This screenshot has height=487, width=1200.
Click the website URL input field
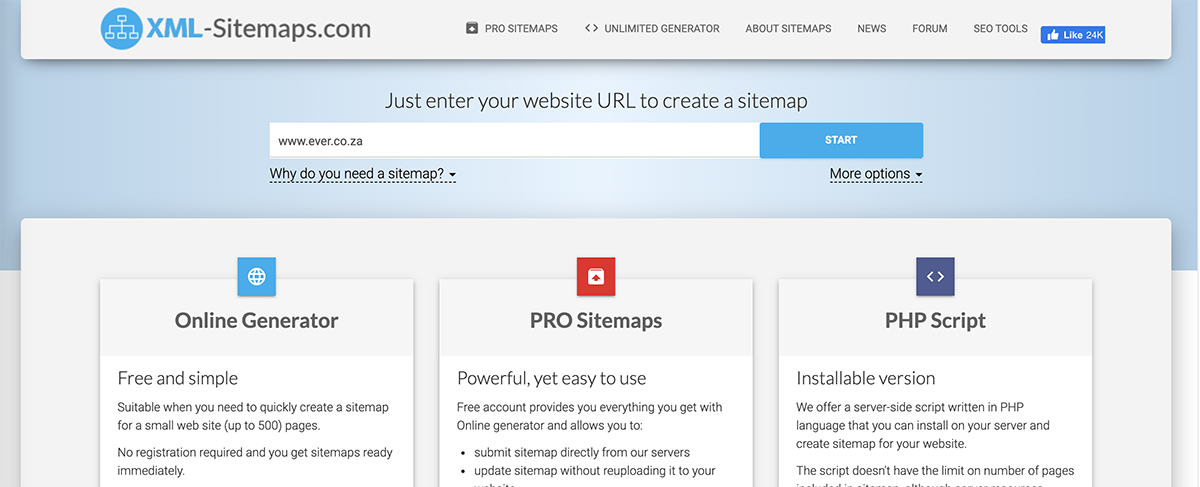click(x=514, y=140)
